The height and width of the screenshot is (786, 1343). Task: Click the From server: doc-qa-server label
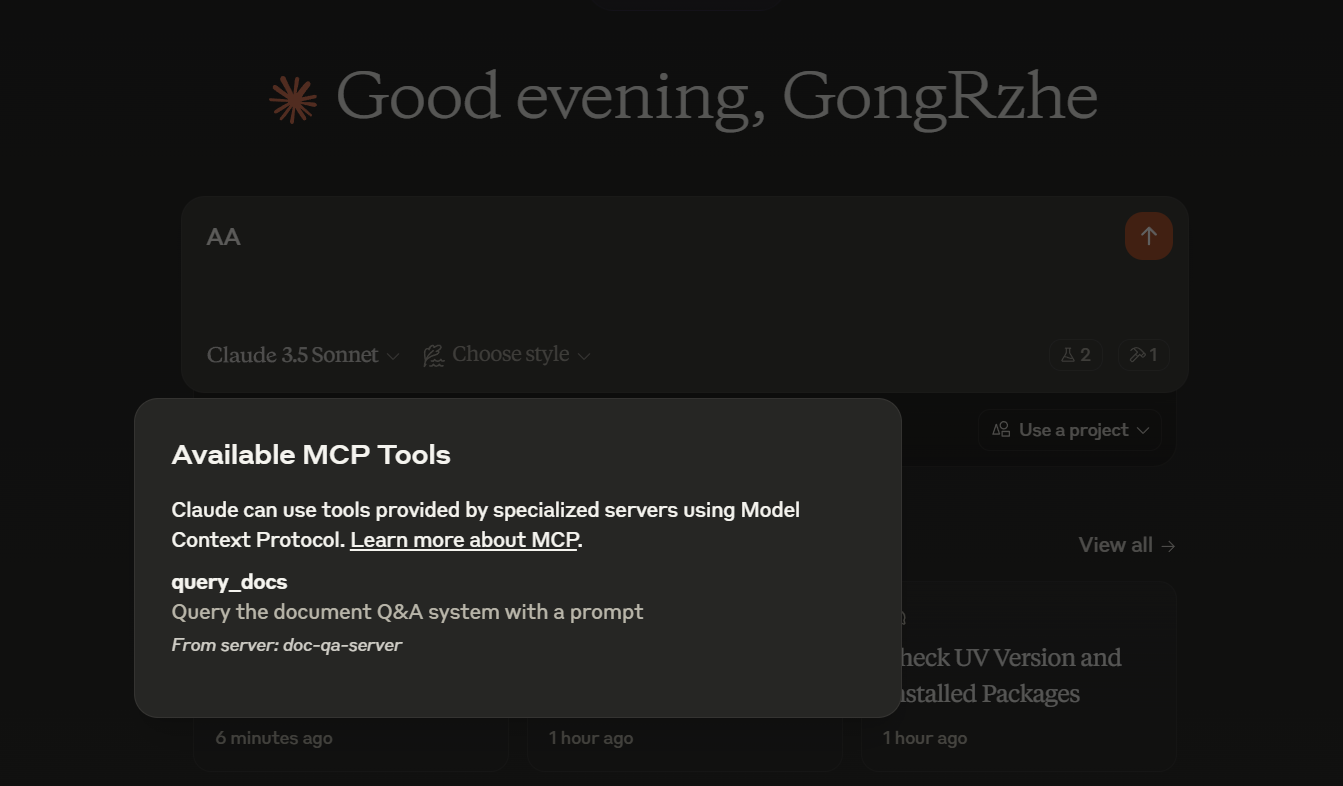point(286,645)
